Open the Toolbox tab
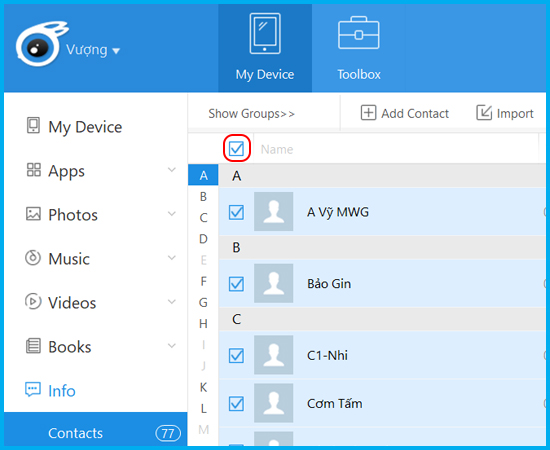The height and width of the screenshot is (450, 550). click(x=358, y=48)
